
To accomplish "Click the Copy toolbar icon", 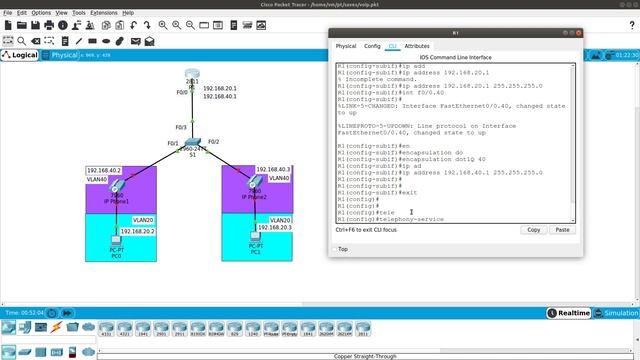I will (x=106, y=25).
